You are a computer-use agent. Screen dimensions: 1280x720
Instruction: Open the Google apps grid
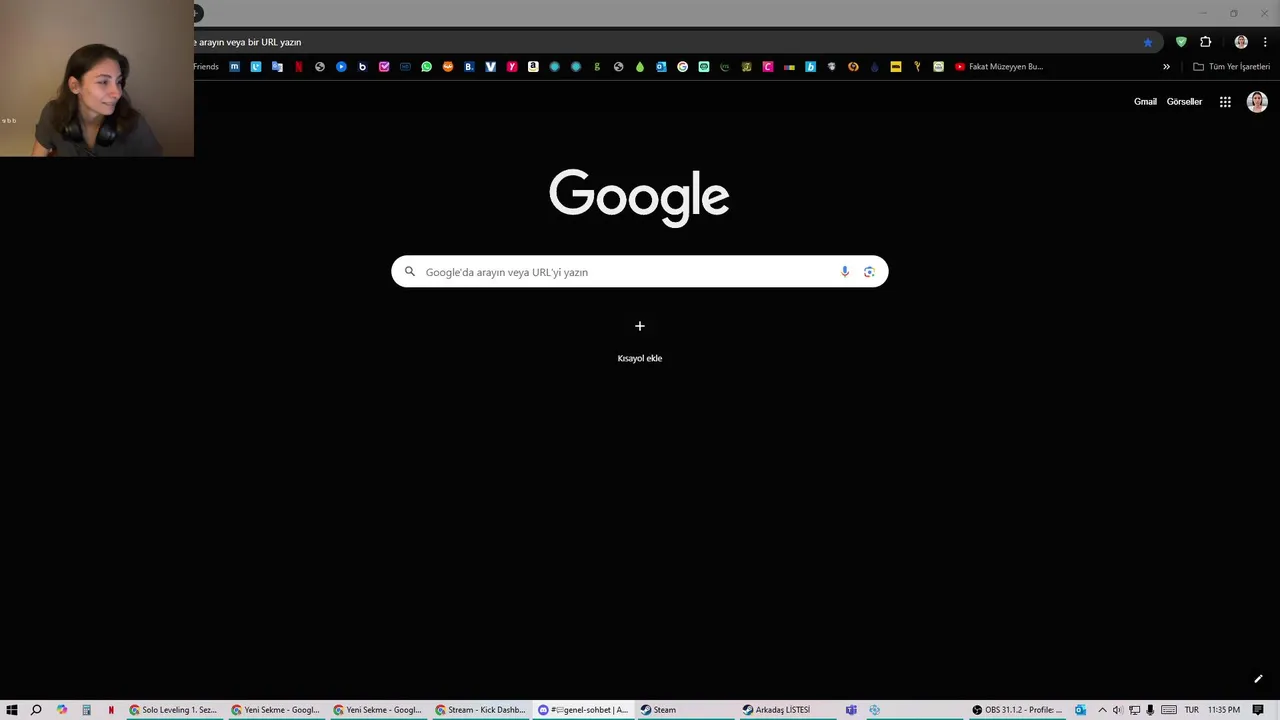1225,102
